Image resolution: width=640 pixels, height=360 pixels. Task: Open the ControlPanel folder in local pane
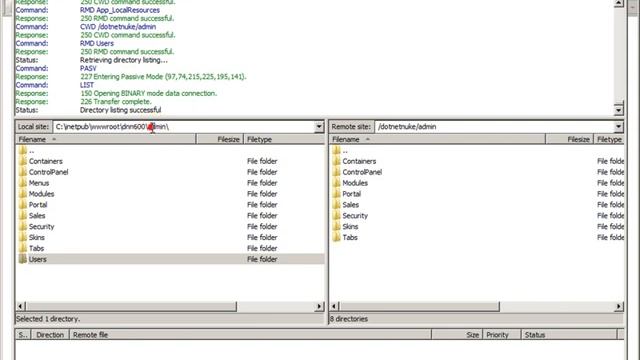pos(48,172)
